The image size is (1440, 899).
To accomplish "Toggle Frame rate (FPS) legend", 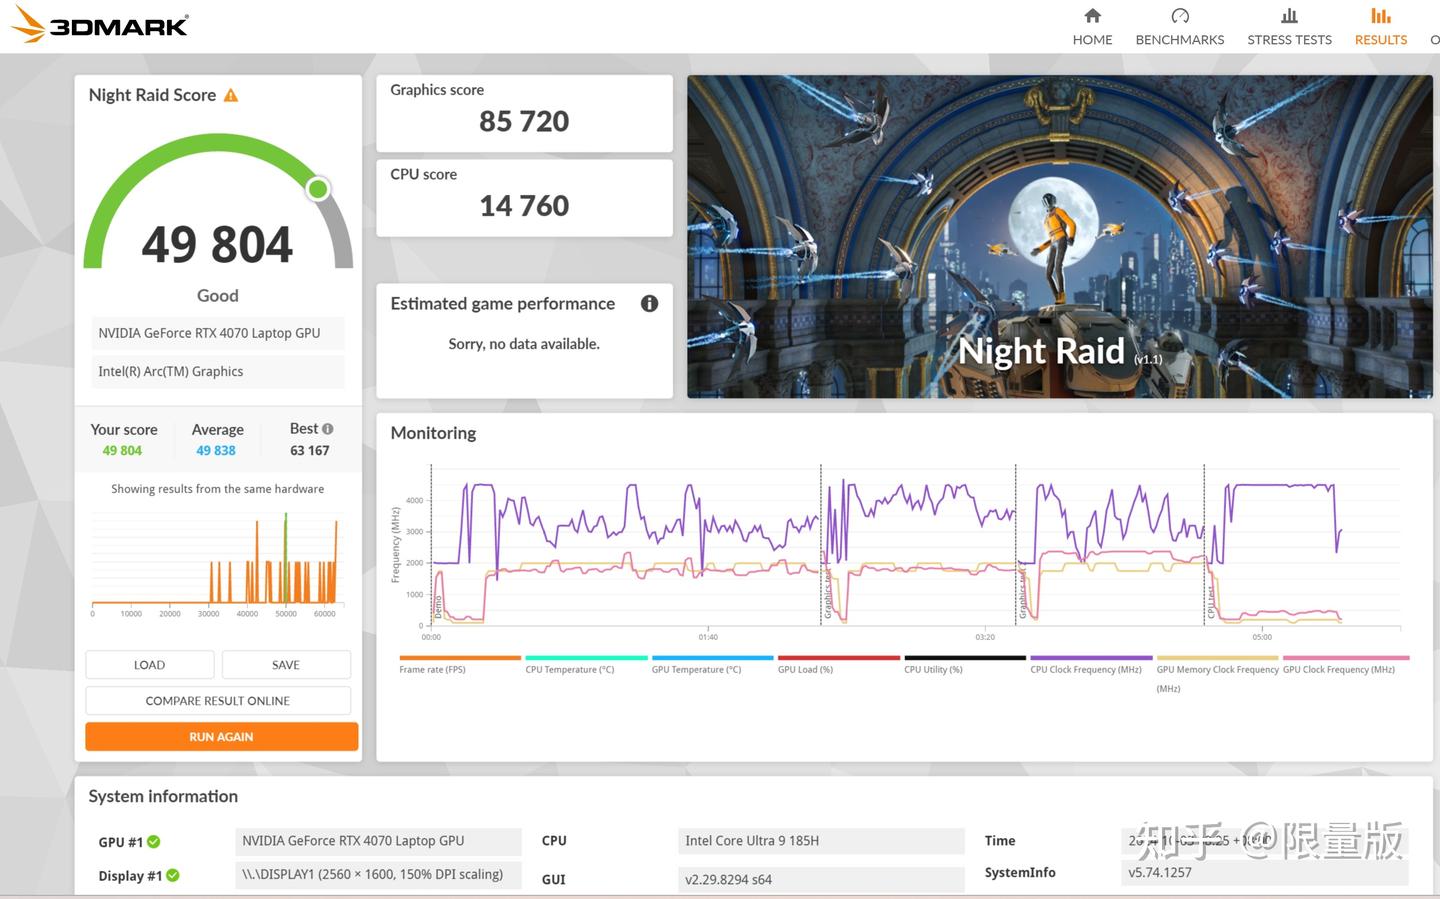I will [460, 665].
